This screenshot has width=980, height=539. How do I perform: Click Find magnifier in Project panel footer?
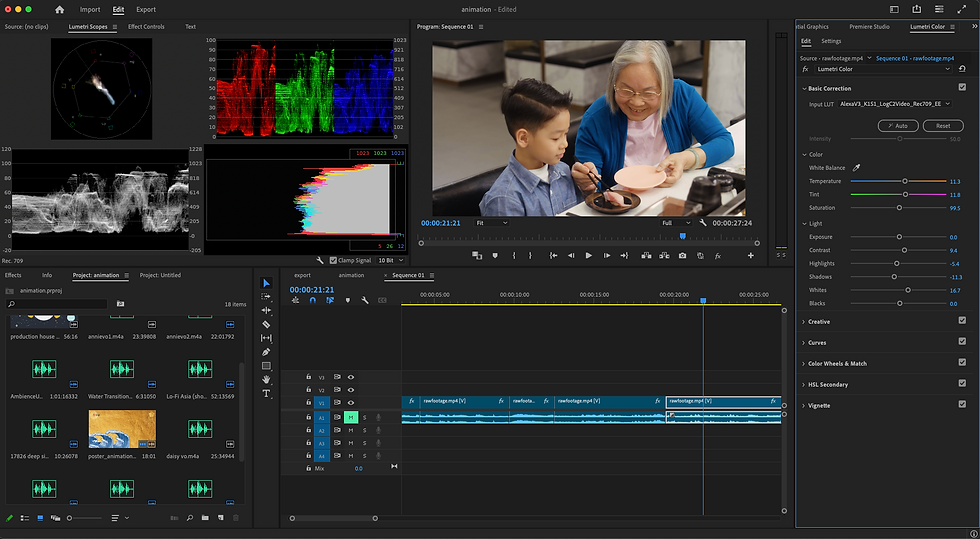pyautogui.click(x=189, y=518)
